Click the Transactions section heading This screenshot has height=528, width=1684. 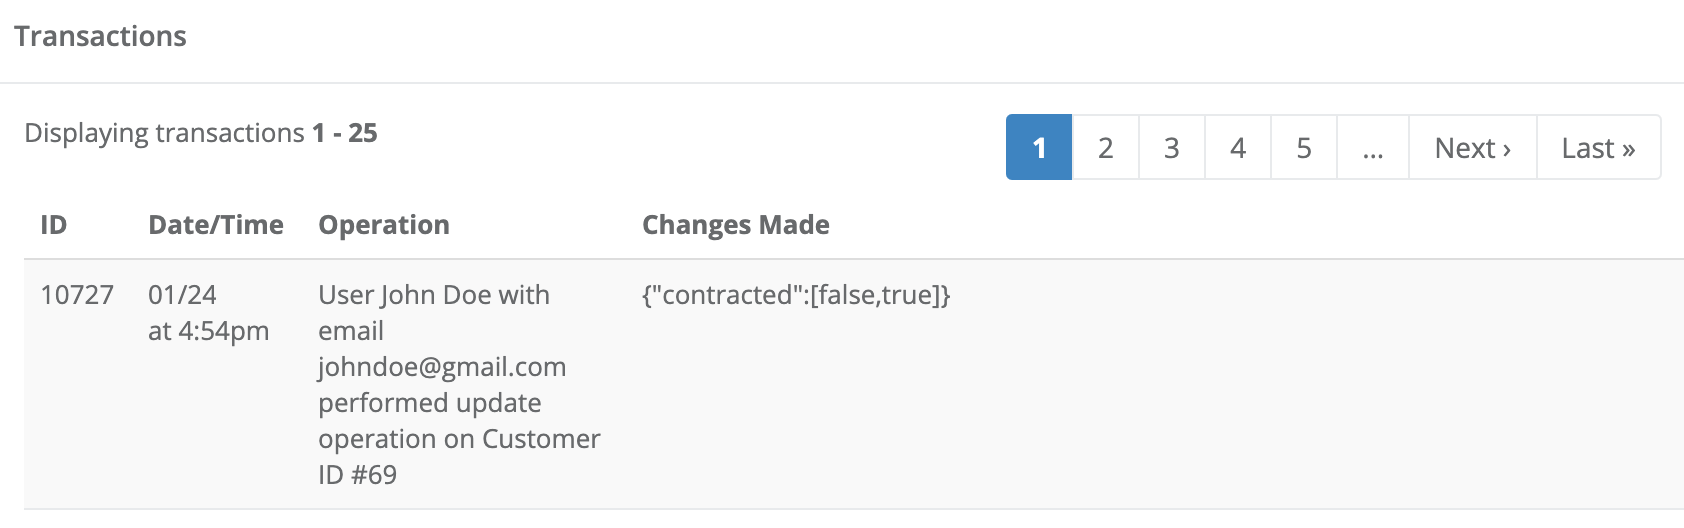101,36
